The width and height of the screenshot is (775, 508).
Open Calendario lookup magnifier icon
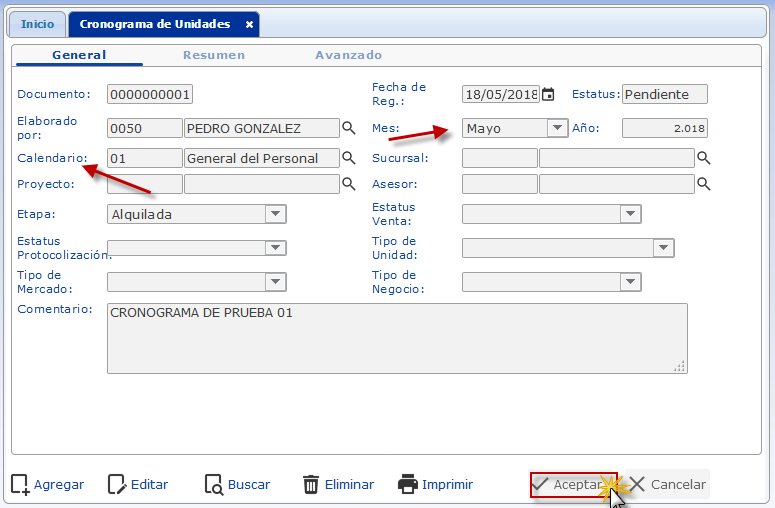349,158
